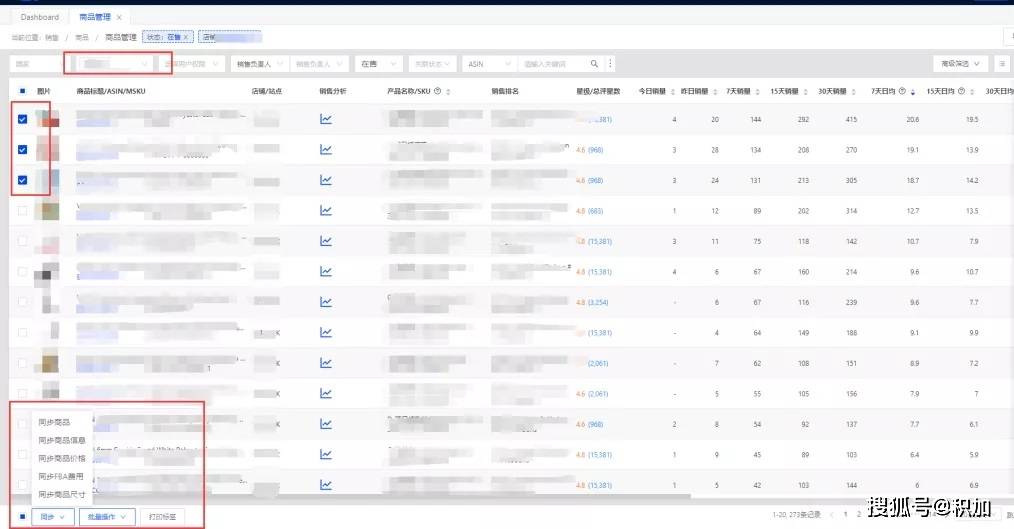The image size is (1014, 529).
Task: Click the keyword search input field
Action: tap(553, 64)
